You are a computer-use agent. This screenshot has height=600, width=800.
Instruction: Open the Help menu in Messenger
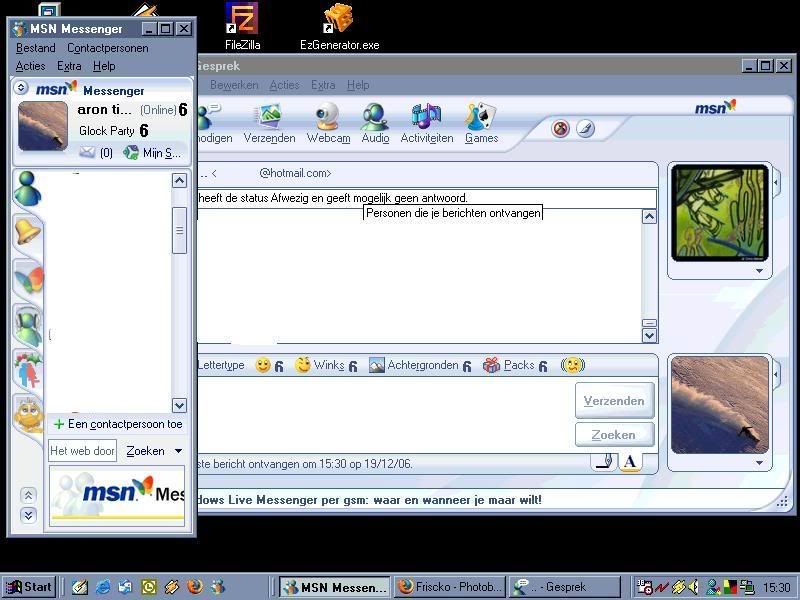[x=104, y=66]
